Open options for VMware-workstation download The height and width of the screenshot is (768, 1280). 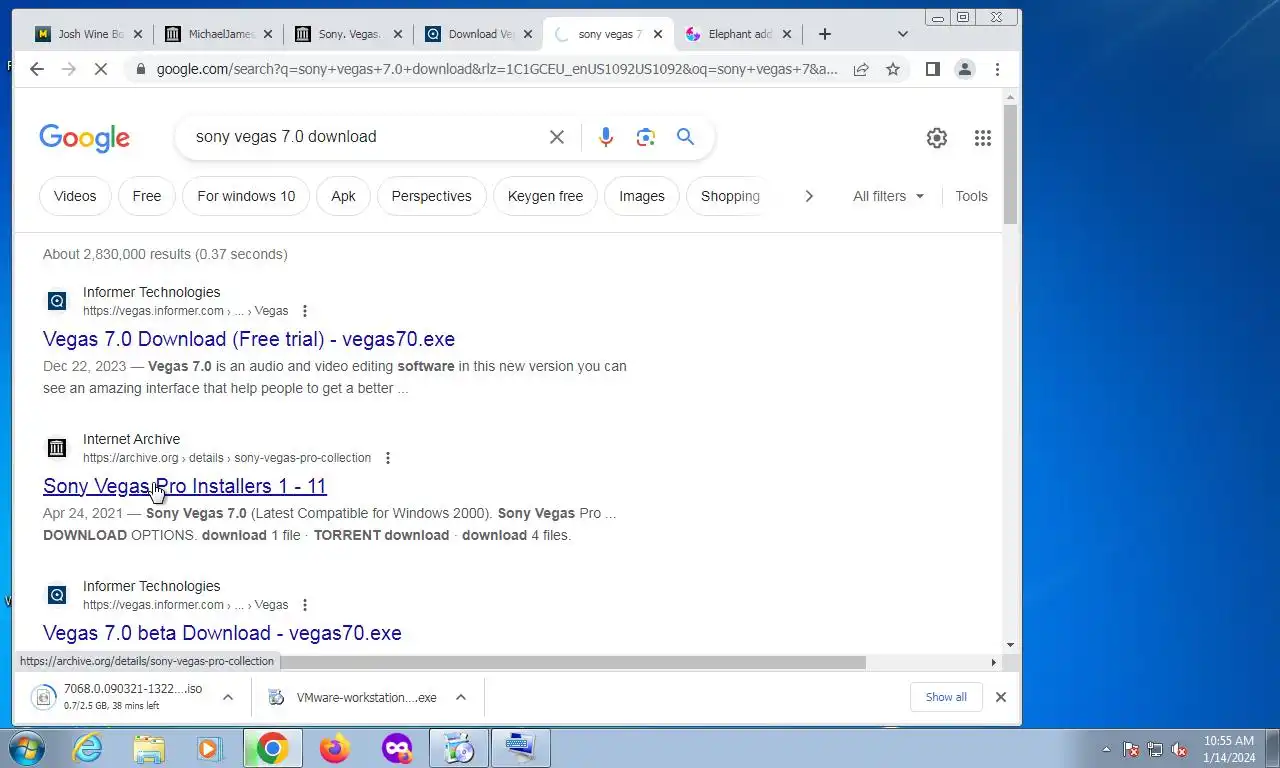coord(460,697)
